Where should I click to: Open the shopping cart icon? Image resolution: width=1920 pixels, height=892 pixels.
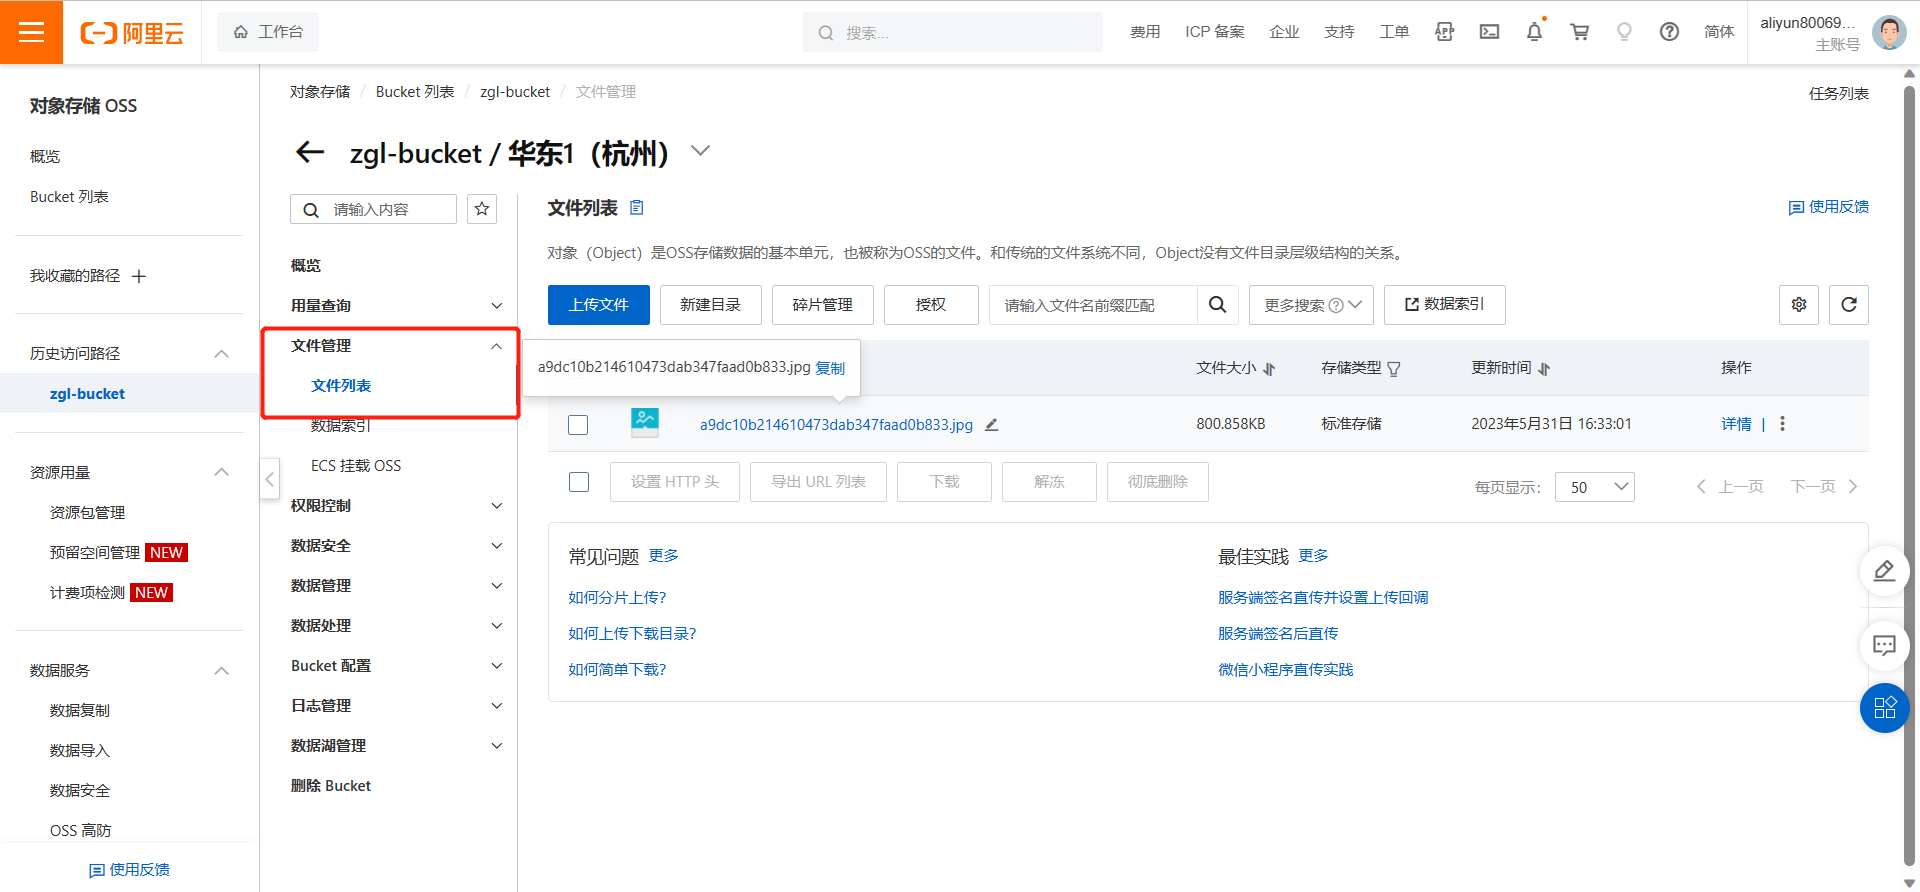(1579, 32)
